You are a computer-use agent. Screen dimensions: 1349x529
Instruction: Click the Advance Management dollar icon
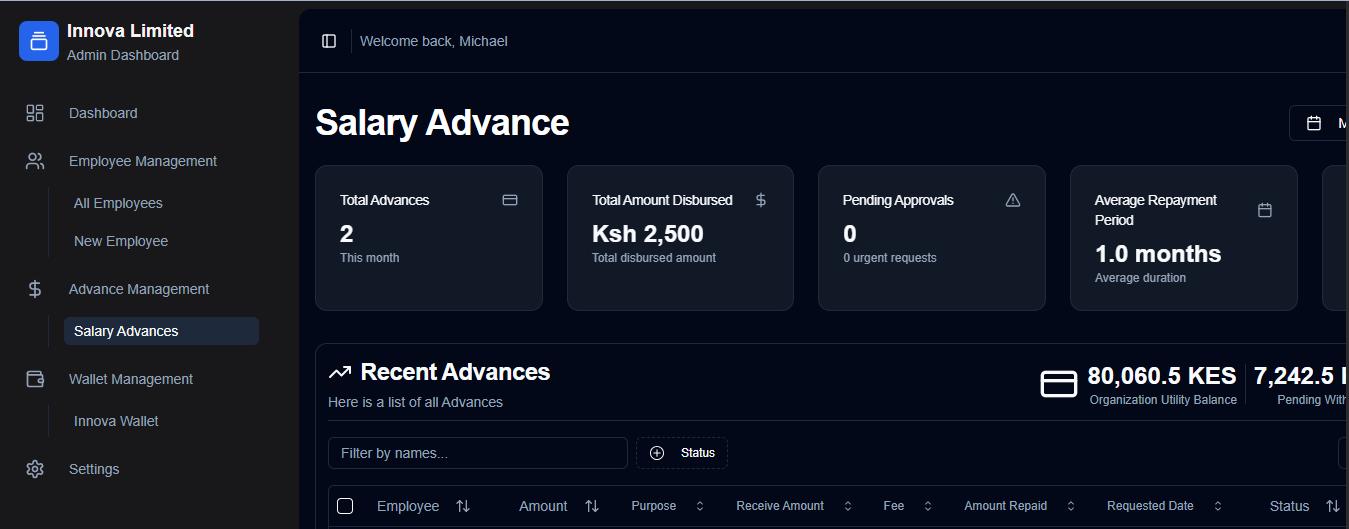(35, 289)
